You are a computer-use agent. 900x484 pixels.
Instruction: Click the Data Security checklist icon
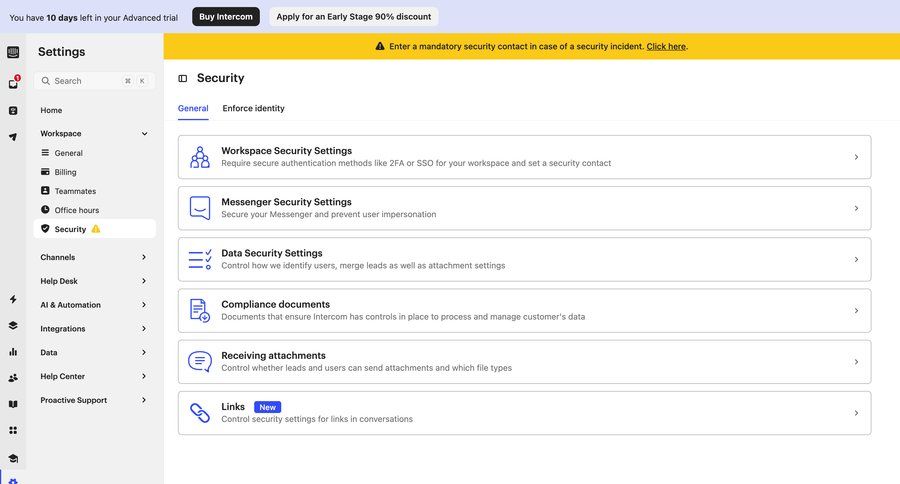[200, 259]
